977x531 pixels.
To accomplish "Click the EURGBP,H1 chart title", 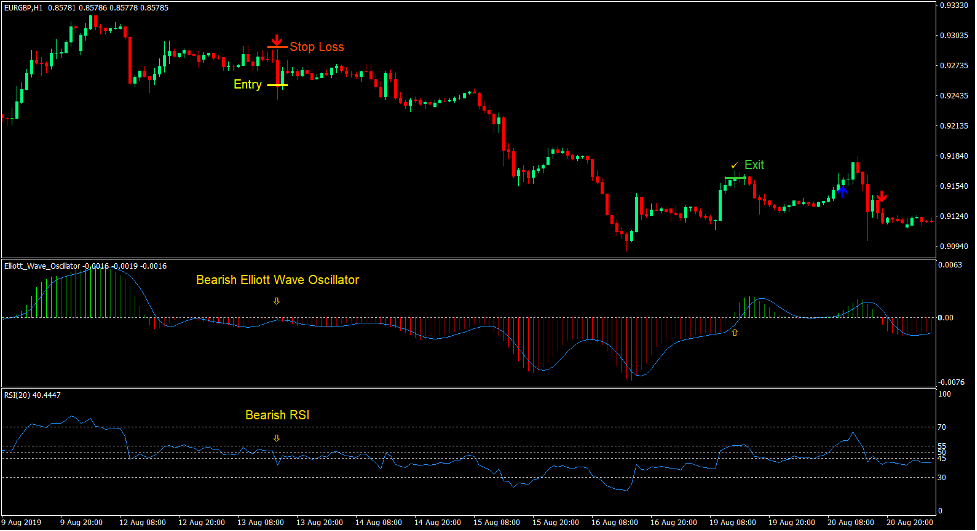I will coord(23,8).
